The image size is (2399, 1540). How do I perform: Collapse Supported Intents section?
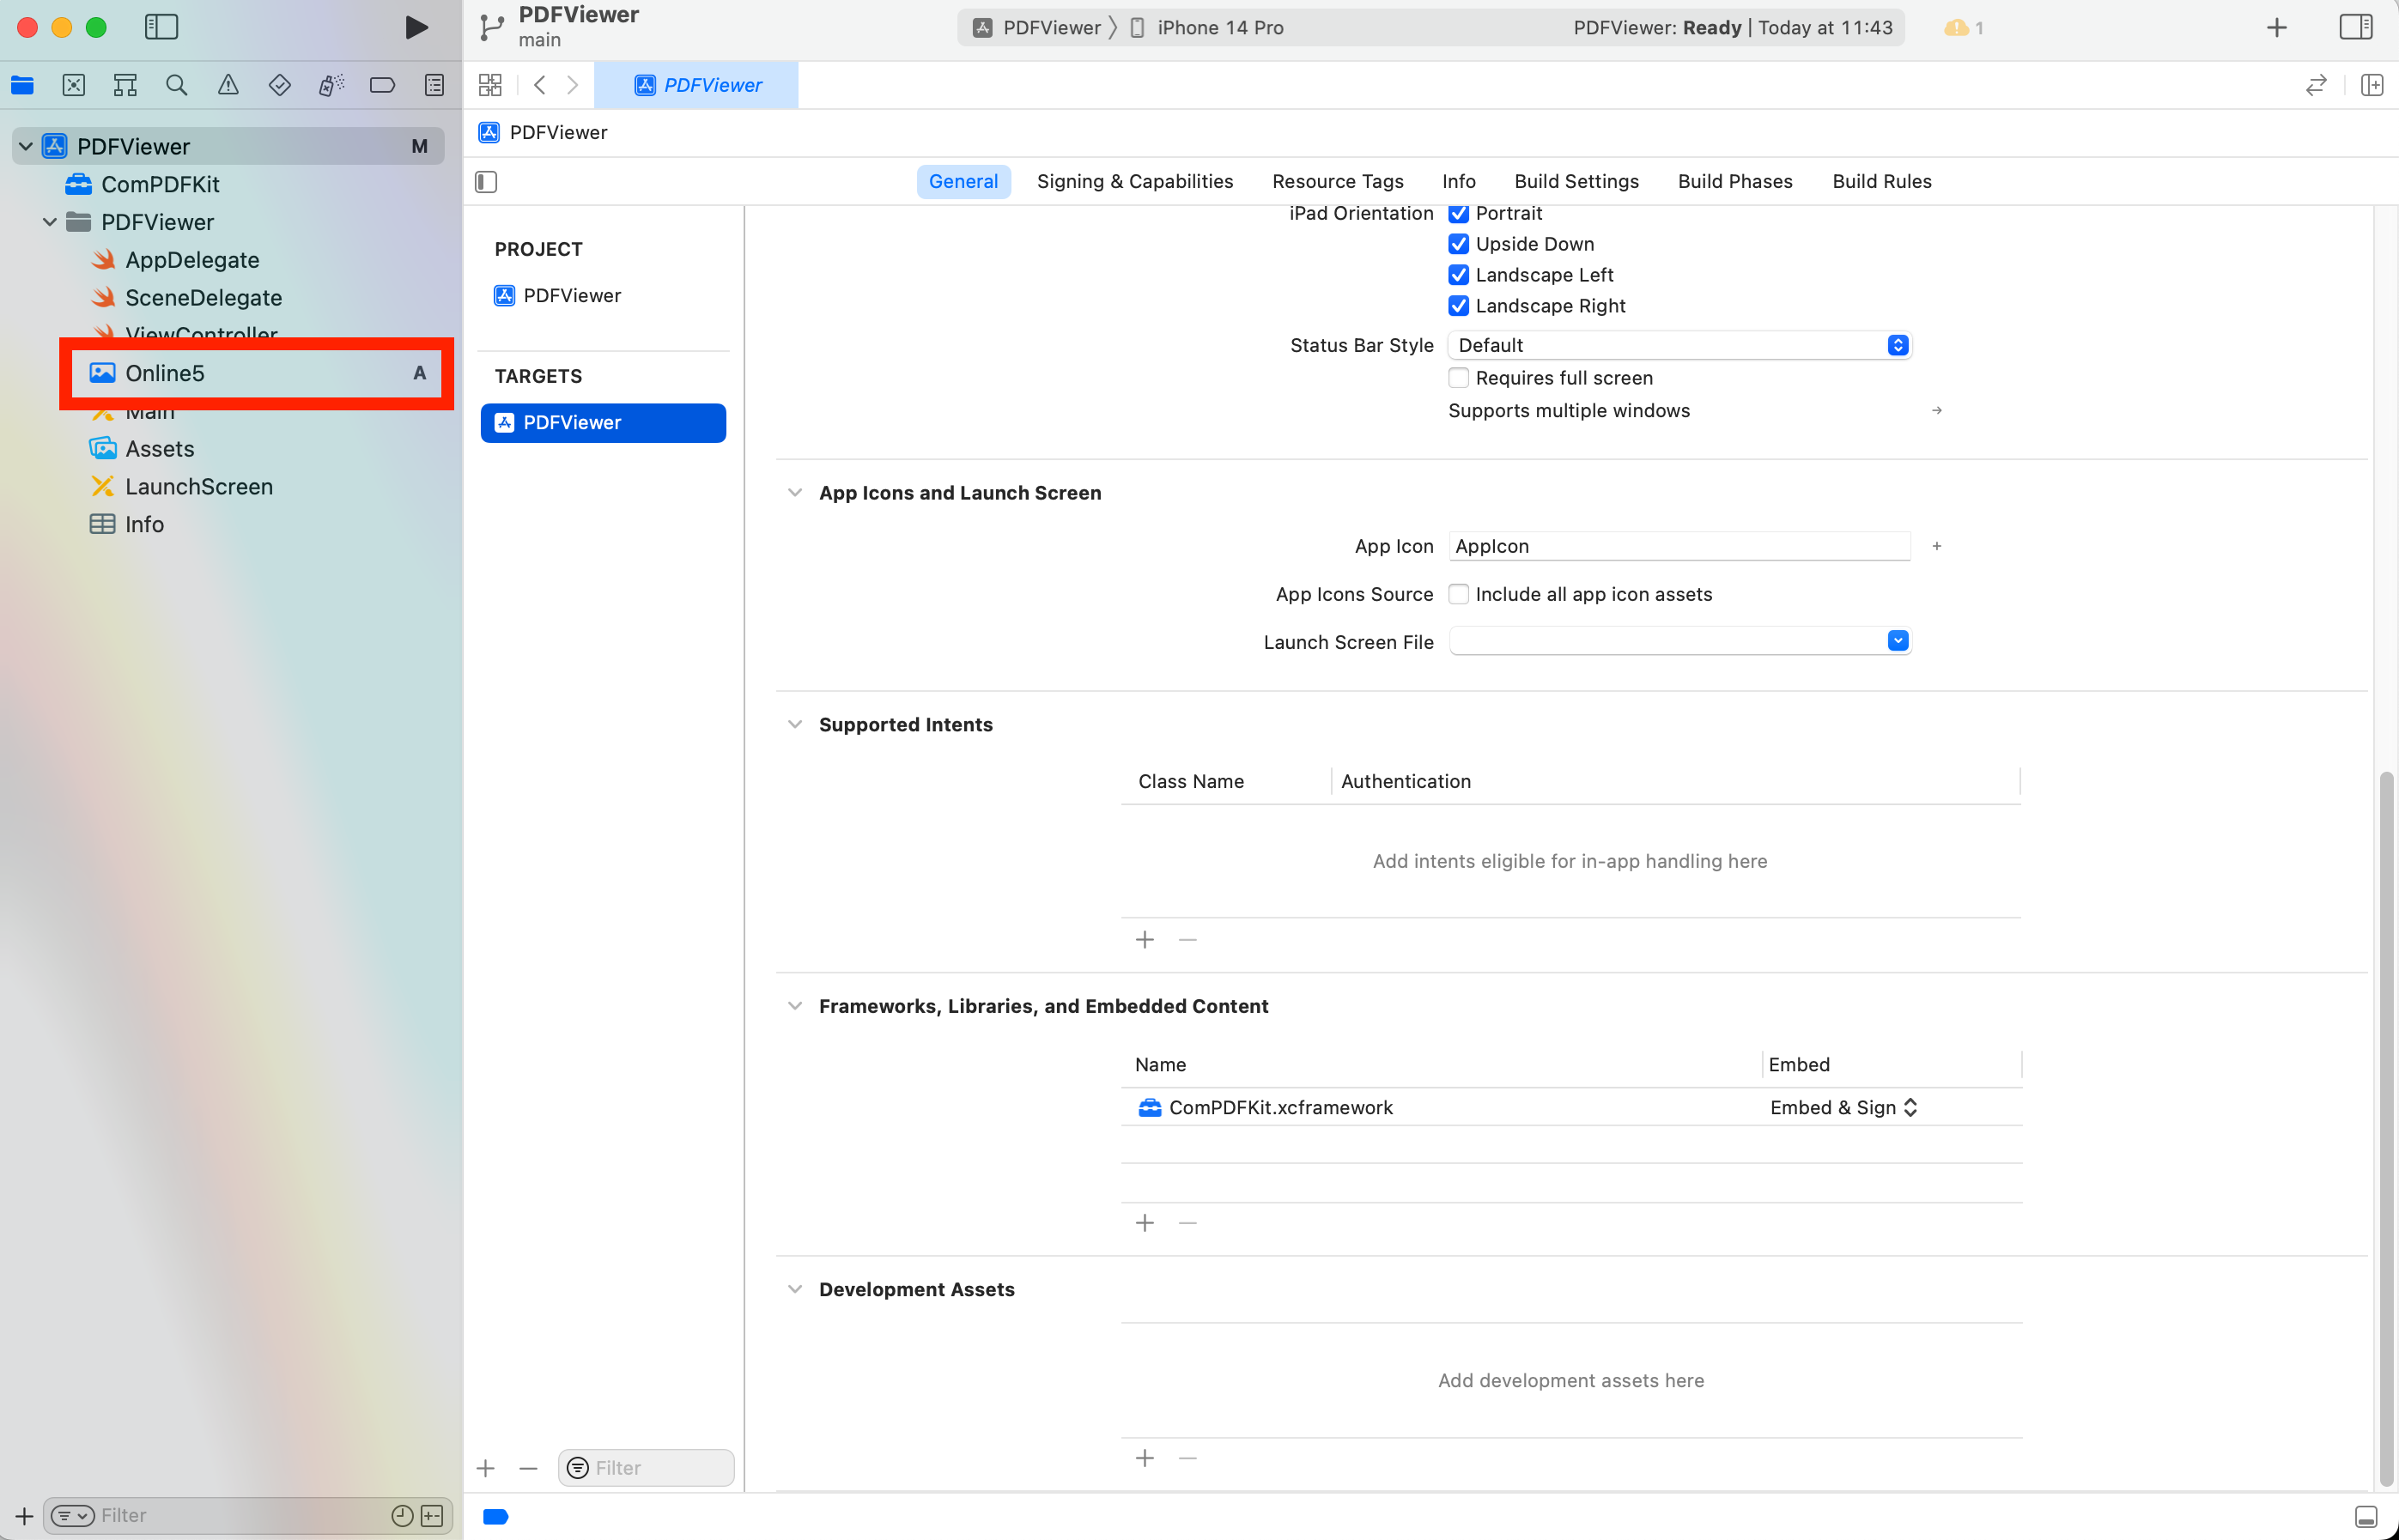point(795,724)
